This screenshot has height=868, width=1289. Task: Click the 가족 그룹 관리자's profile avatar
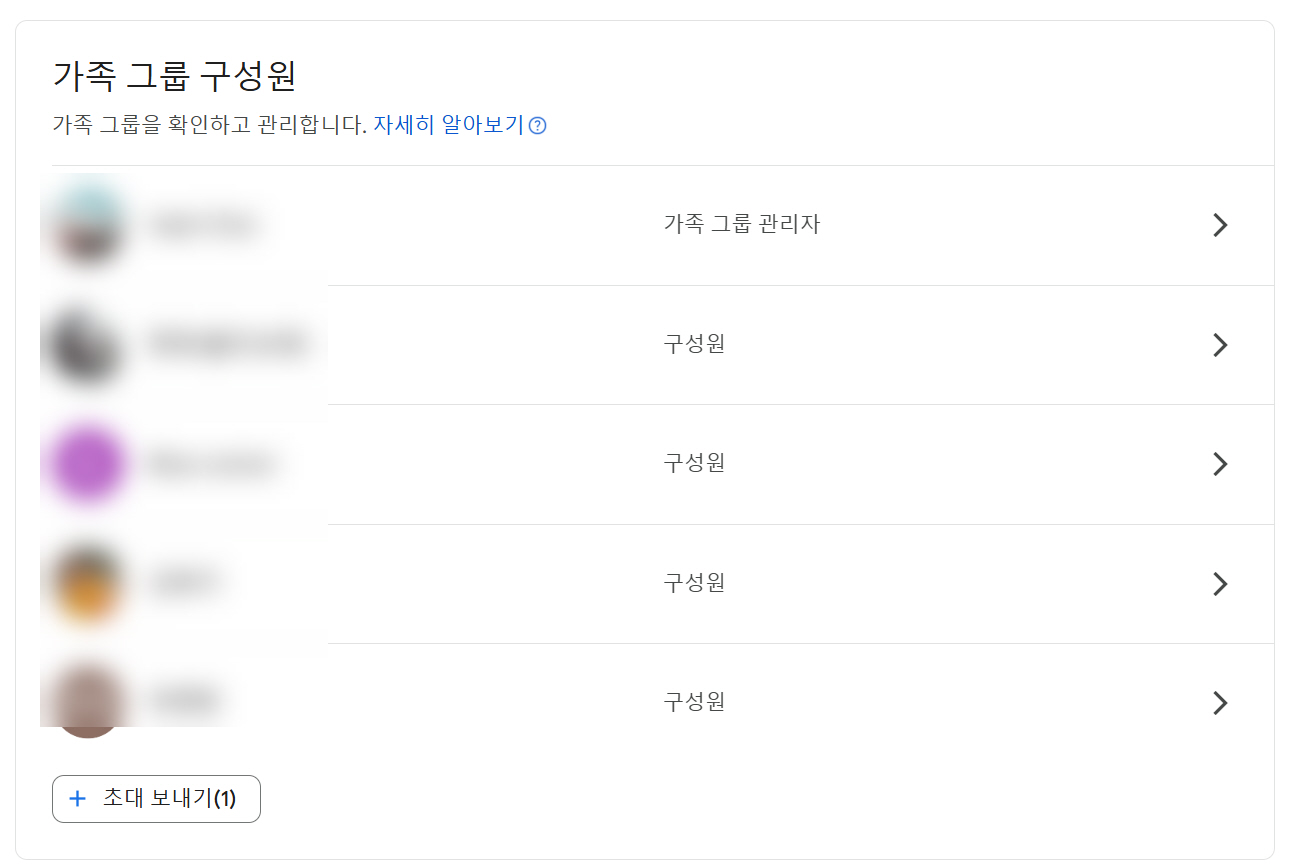[x=88, y=225]
